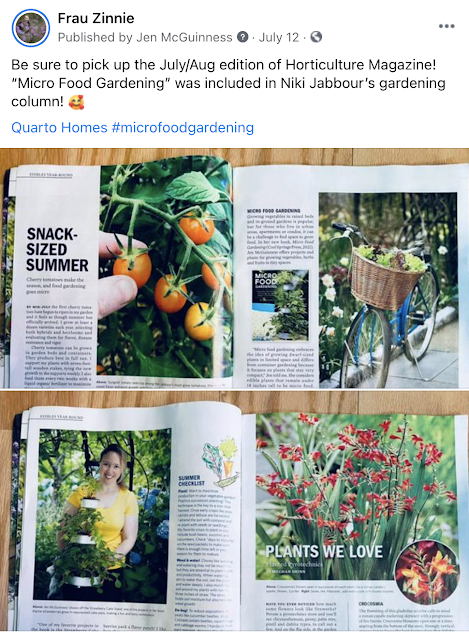Open the Quarto Homes link
Viewport: 469px width, 640px height.
[59, 127]
